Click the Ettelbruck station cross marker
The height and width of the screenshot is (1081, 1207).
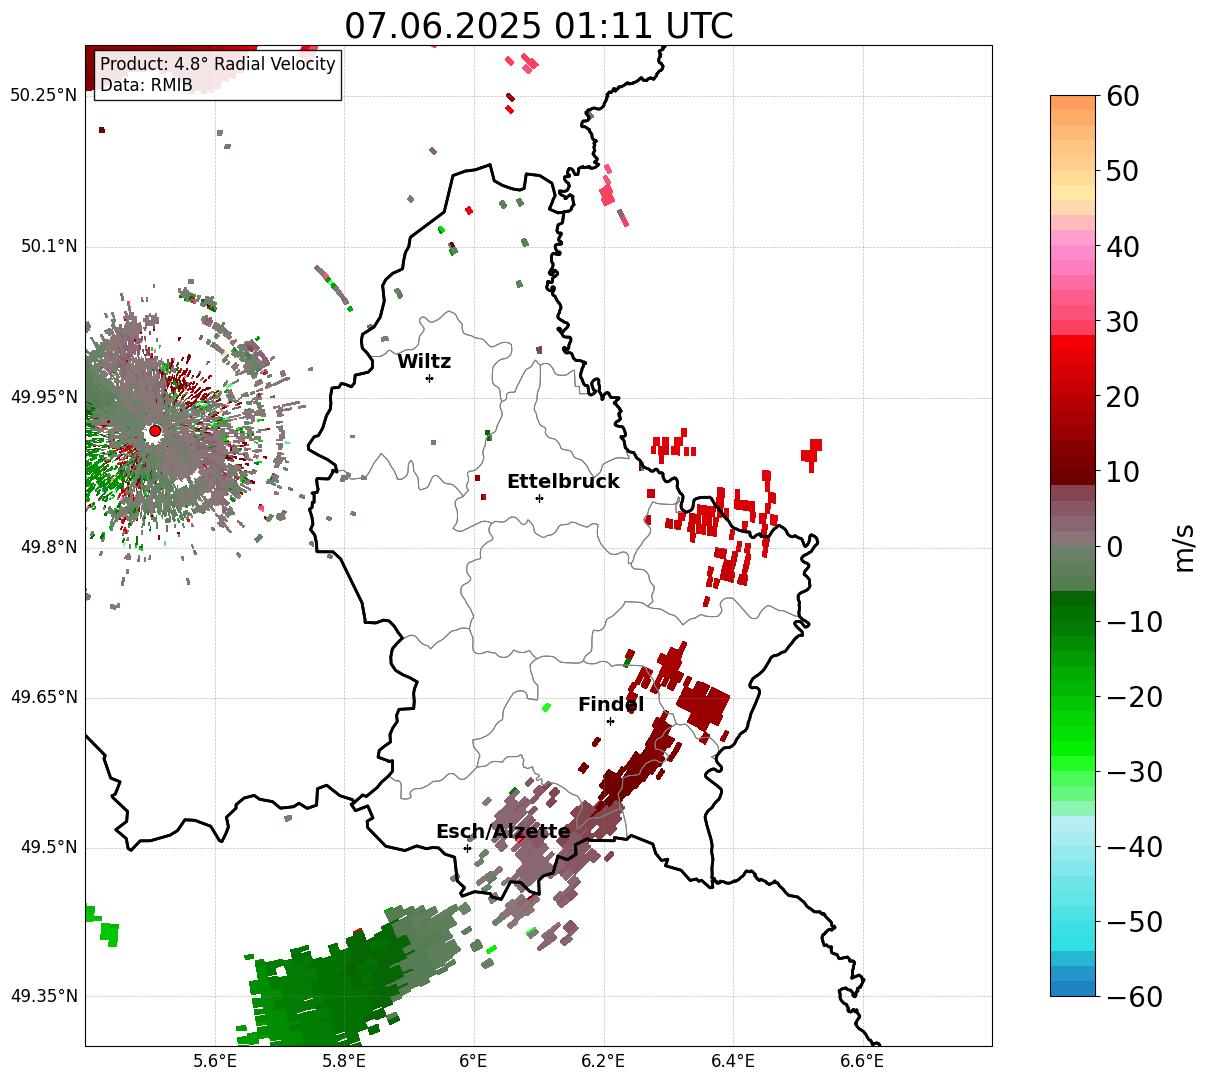(x=539, y=498)
